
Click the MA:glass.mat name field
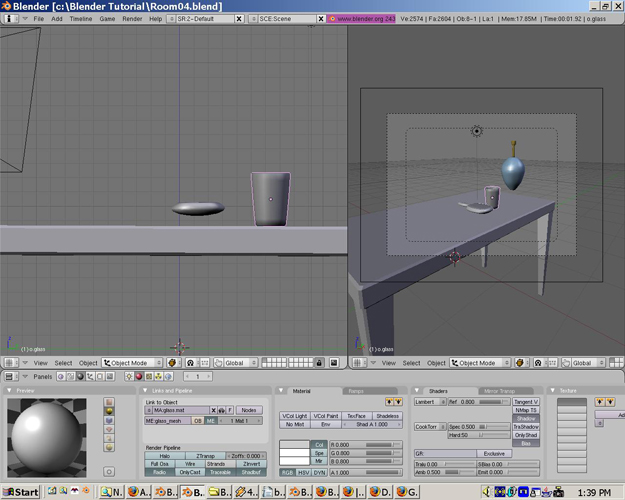coord(181,410)
